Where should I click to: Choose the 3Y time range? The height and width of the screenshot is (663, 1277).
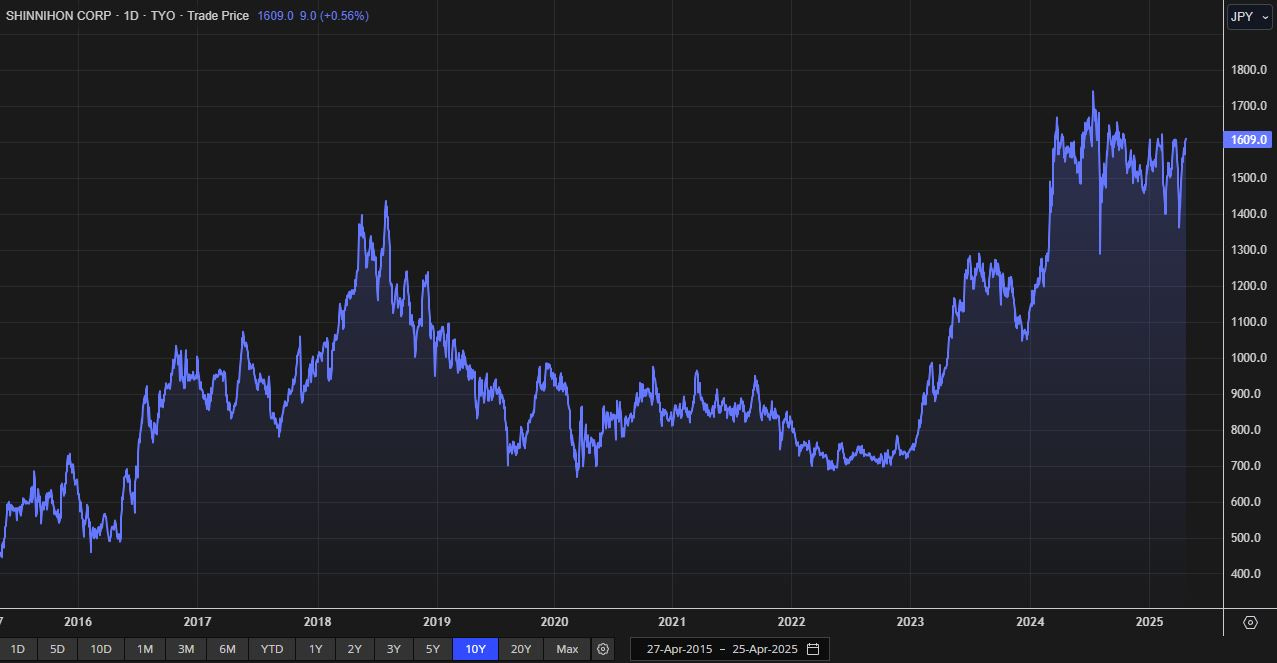click(394, 649)
